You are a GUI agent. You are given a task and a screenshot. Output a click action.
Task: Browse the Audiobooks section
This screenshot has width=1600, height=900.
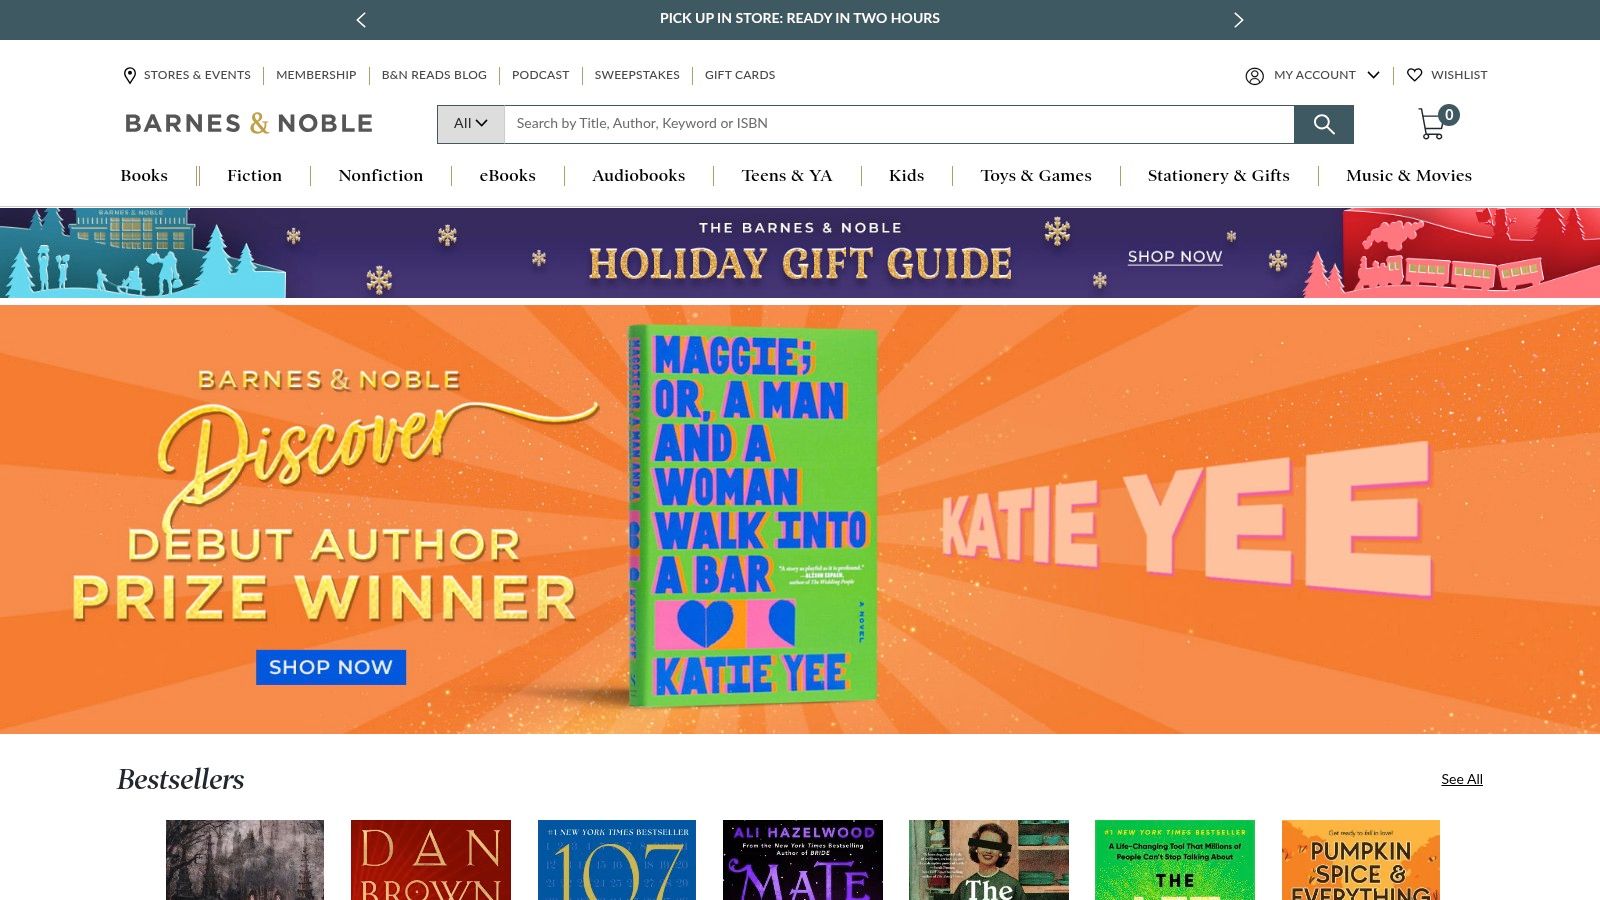[x=638, y=175]
